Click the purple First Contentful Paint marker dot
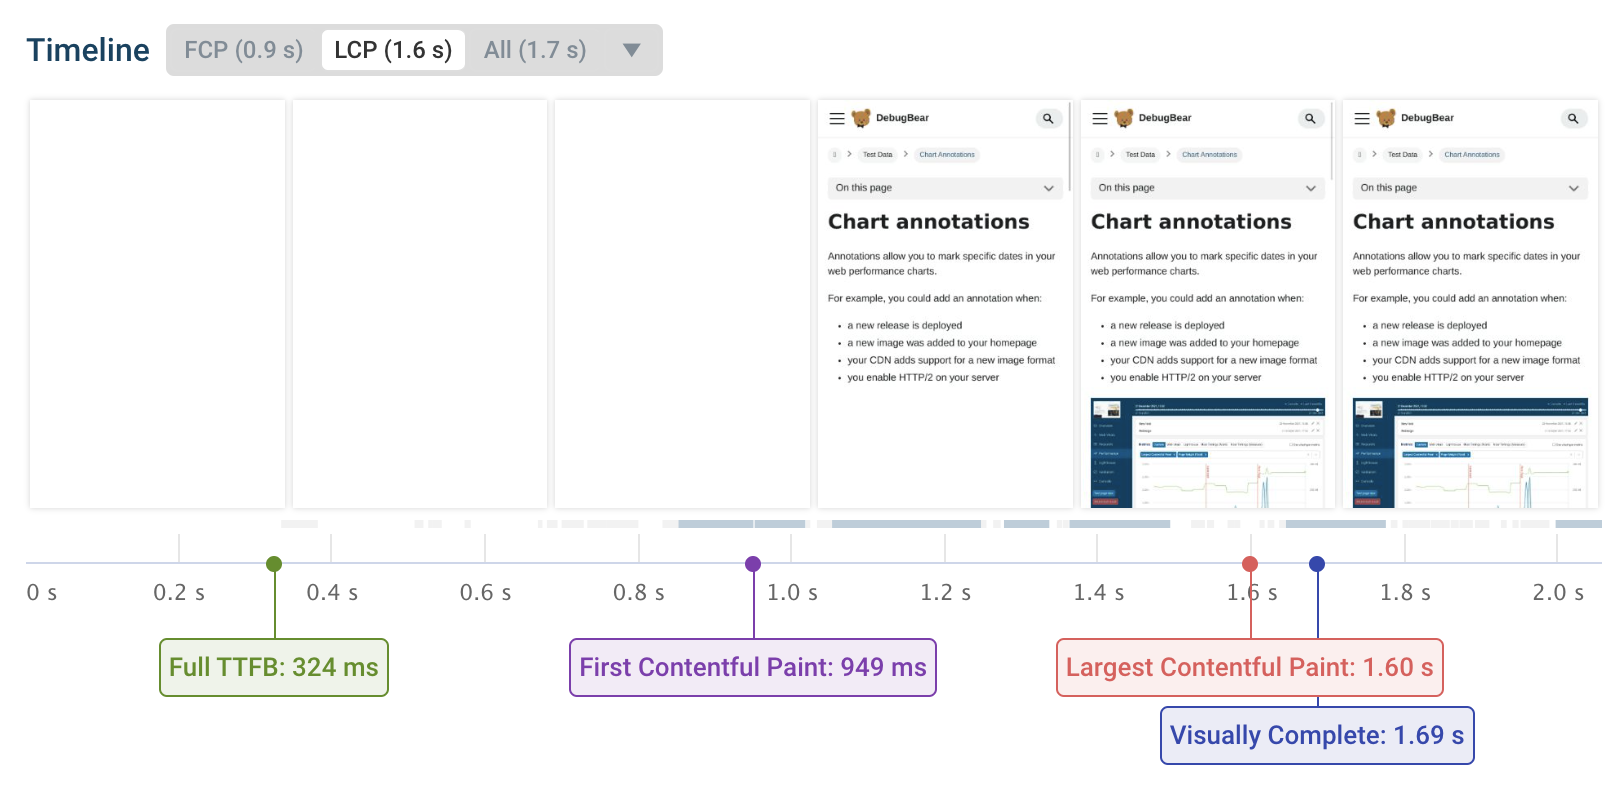 tap(753, 564)
